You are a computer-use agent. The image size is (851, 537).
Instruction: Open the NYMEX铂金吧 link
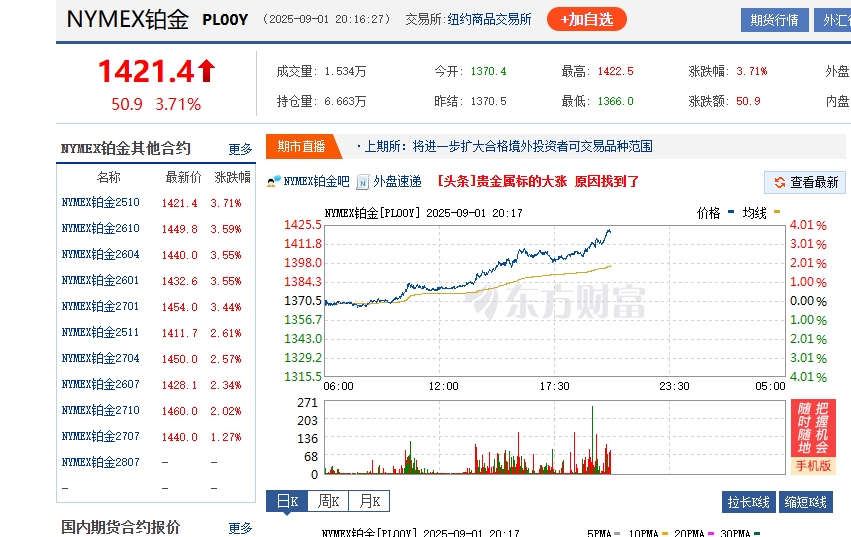[x=316, y=181]
